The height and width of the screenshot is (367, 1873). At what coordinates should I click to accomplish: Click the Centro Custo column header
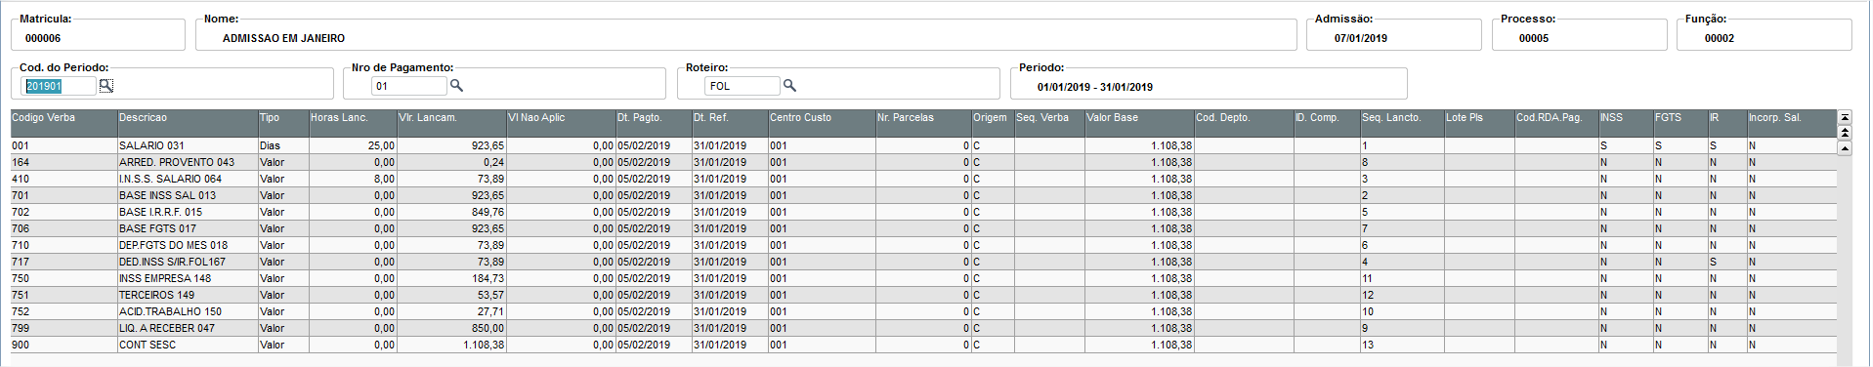point(822,123)
